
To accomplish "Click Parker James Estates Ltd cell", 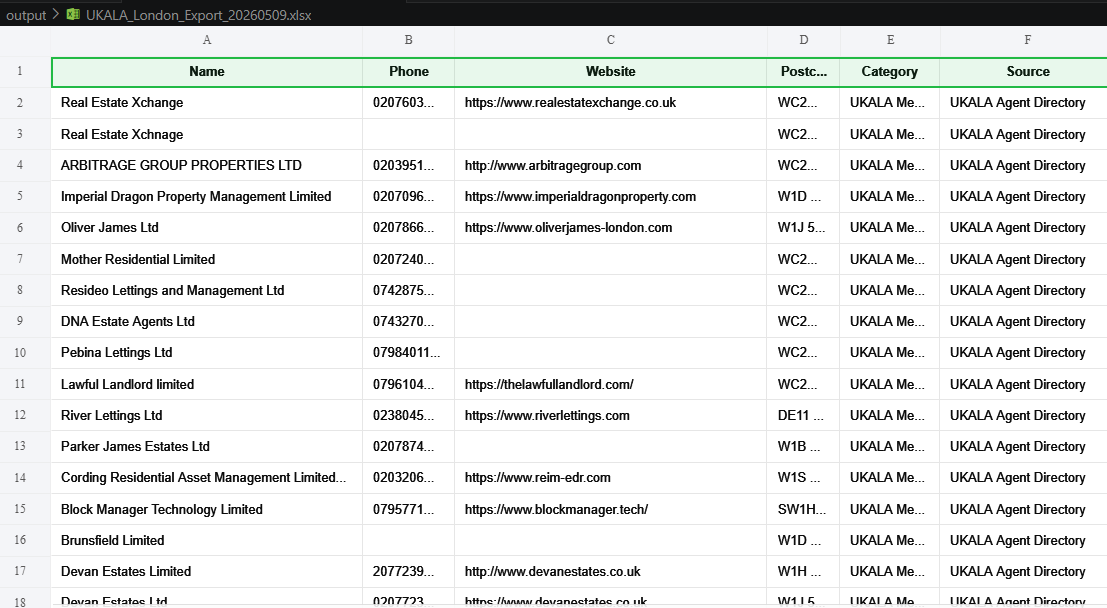I will tap(207, 446).
